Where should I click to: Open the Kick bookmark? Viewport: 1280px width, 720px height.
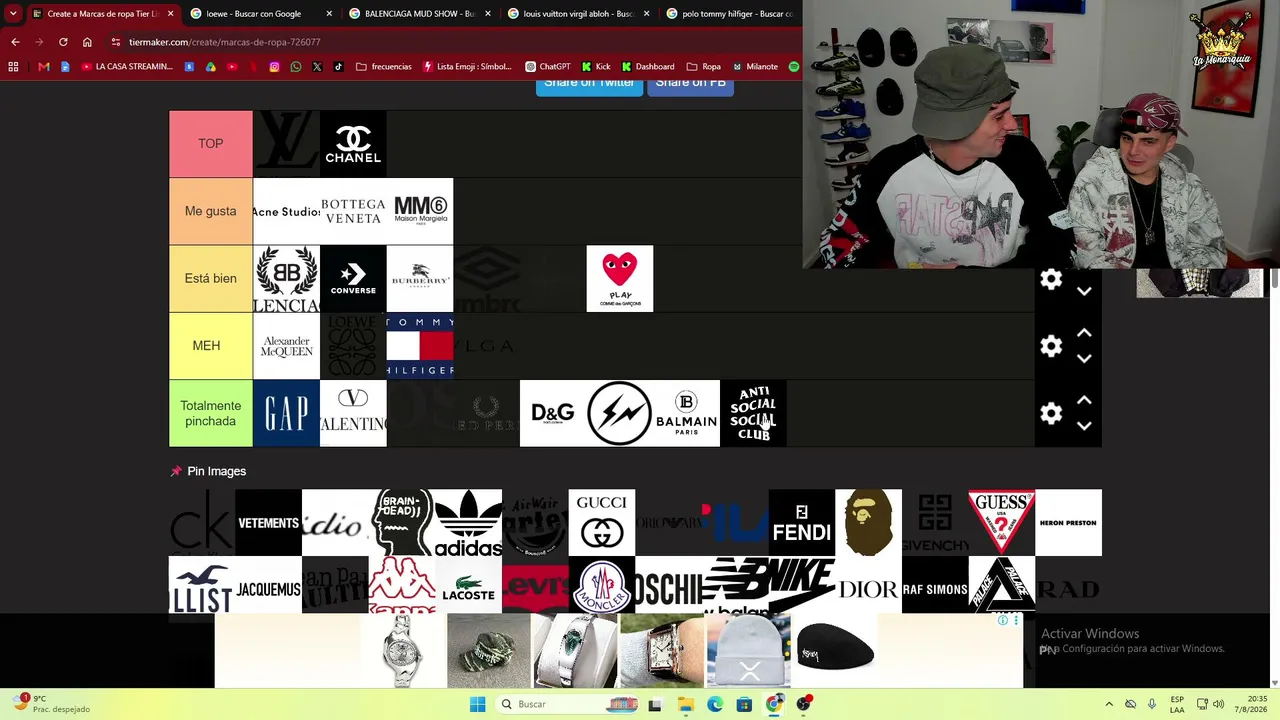coord(595,67)
